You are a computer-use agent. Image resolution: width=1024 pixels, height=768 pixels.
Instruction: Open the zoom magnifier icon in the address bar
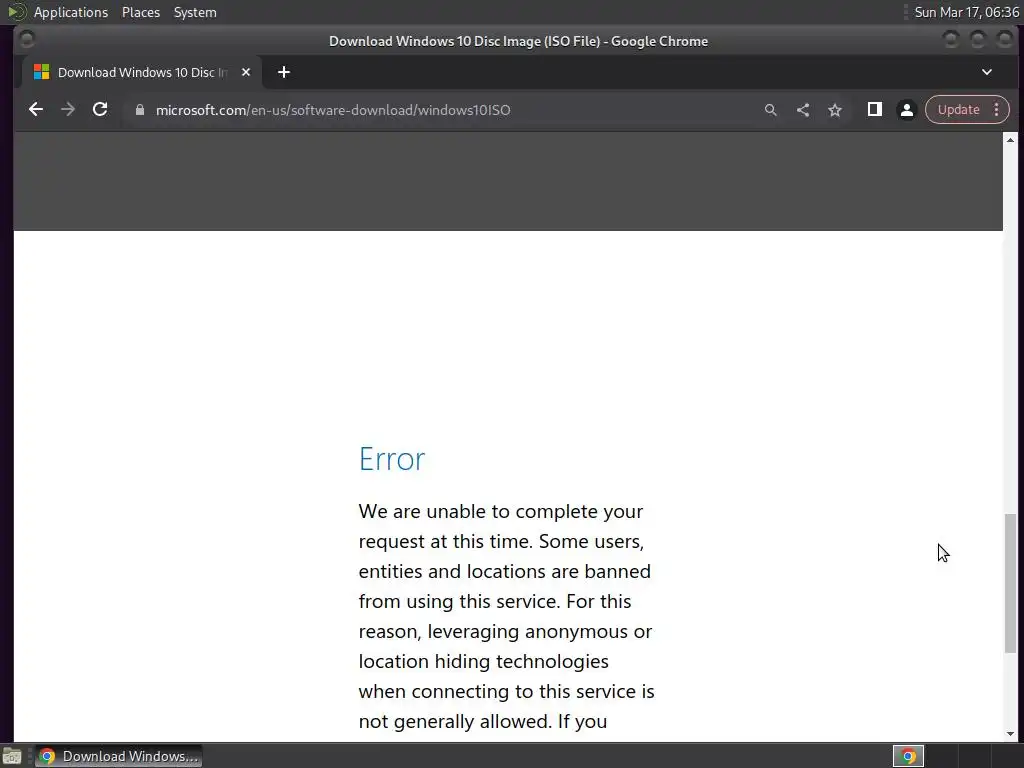click(771, 110)
